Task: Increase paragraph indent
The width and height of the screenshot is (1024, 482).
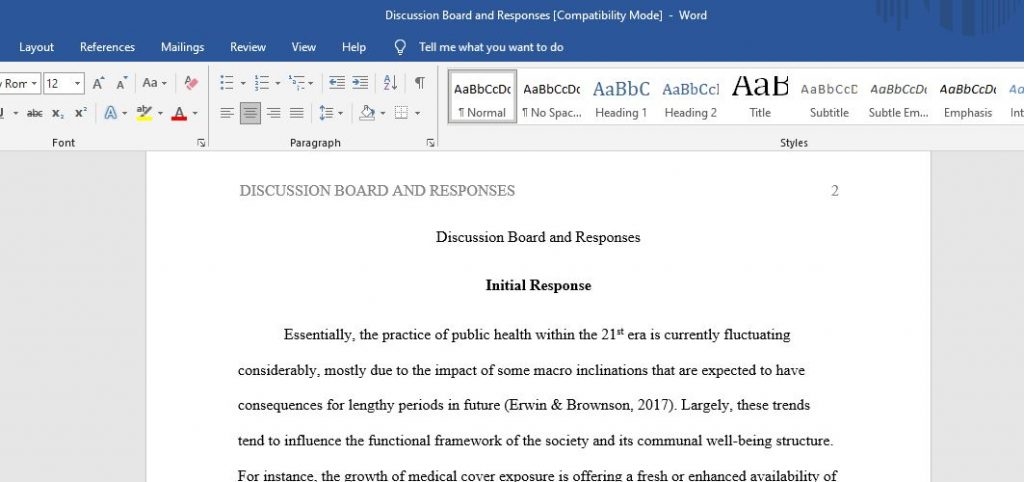Action: coord(360,83)
